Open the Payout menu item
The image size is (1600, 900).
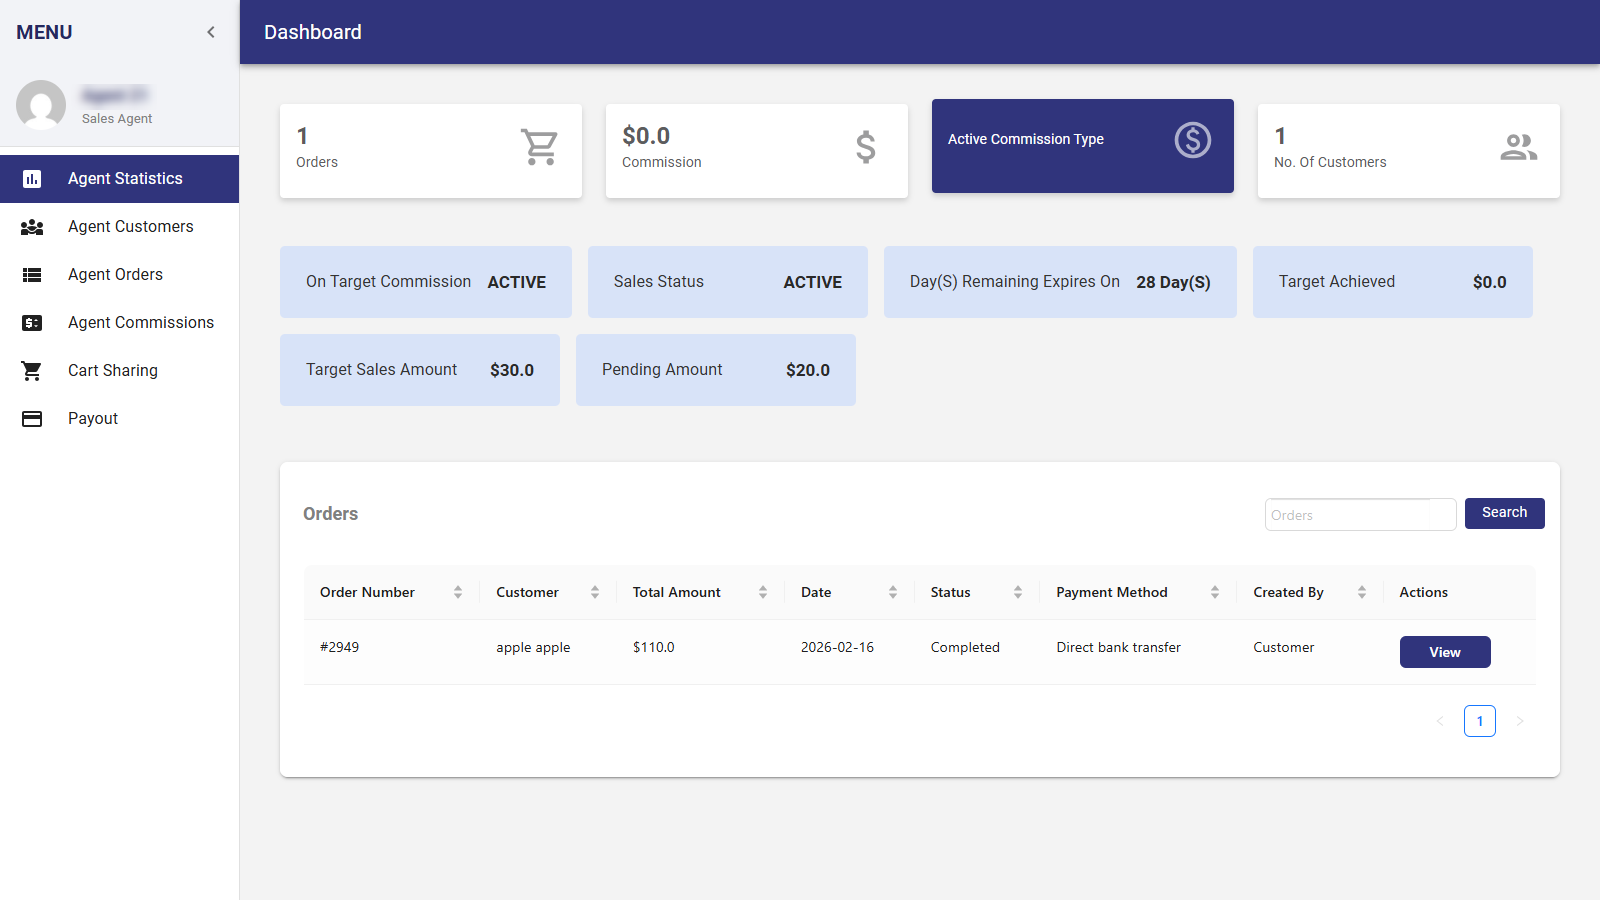click(x=93, y=419)
